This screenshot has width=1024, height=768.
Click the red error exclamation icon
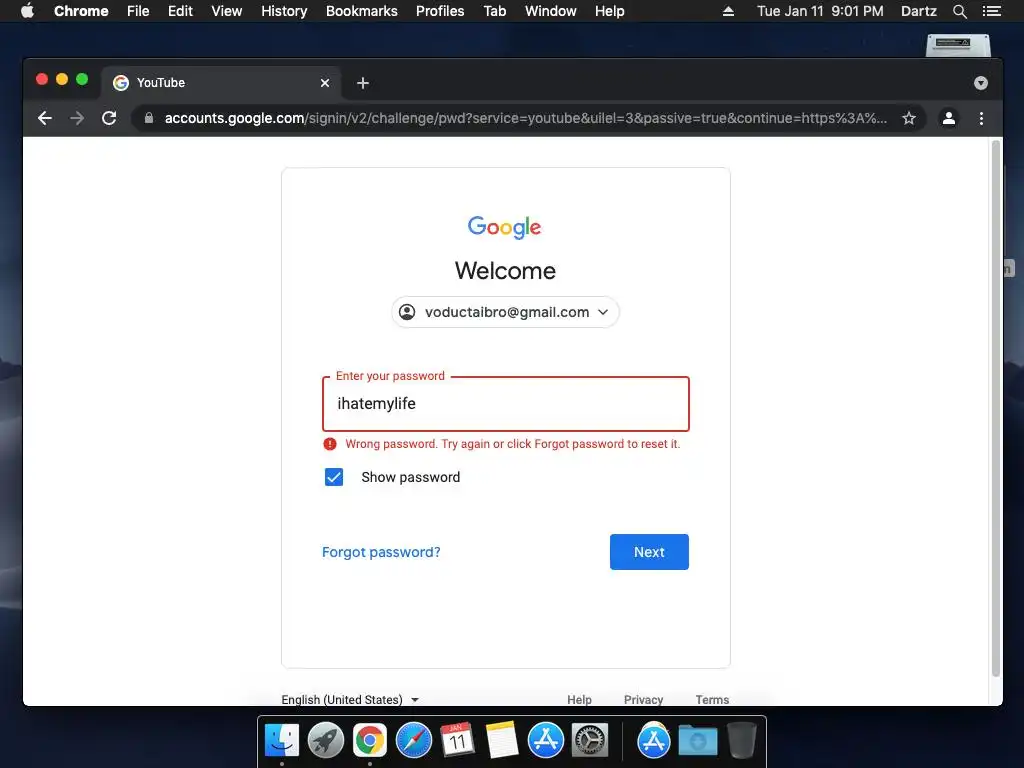[x=330, y=444]
